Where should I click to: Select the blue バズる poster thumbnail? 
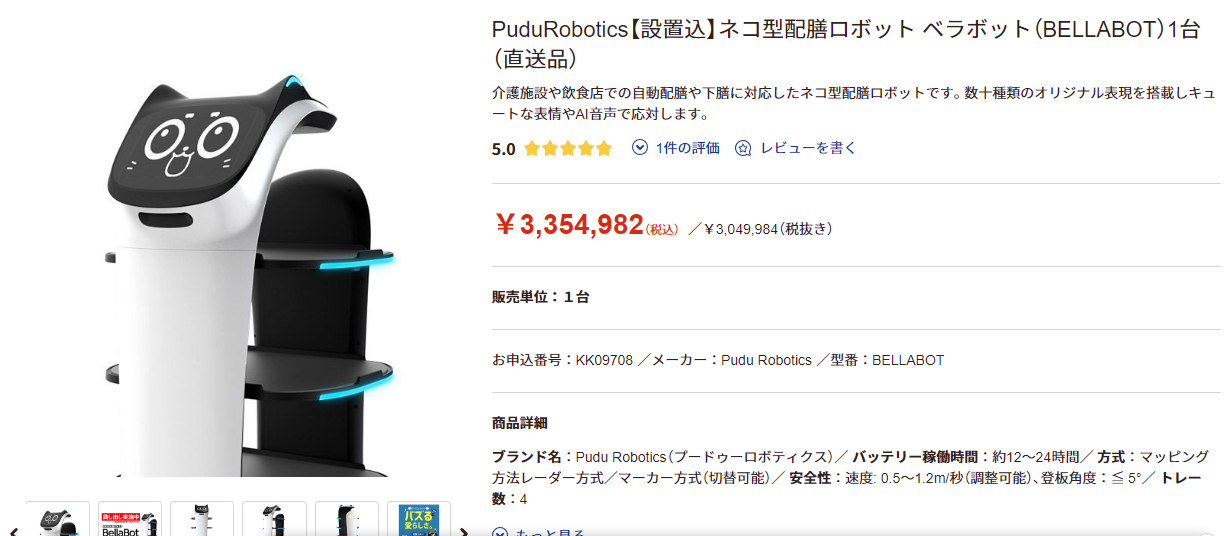pos(419,519)
